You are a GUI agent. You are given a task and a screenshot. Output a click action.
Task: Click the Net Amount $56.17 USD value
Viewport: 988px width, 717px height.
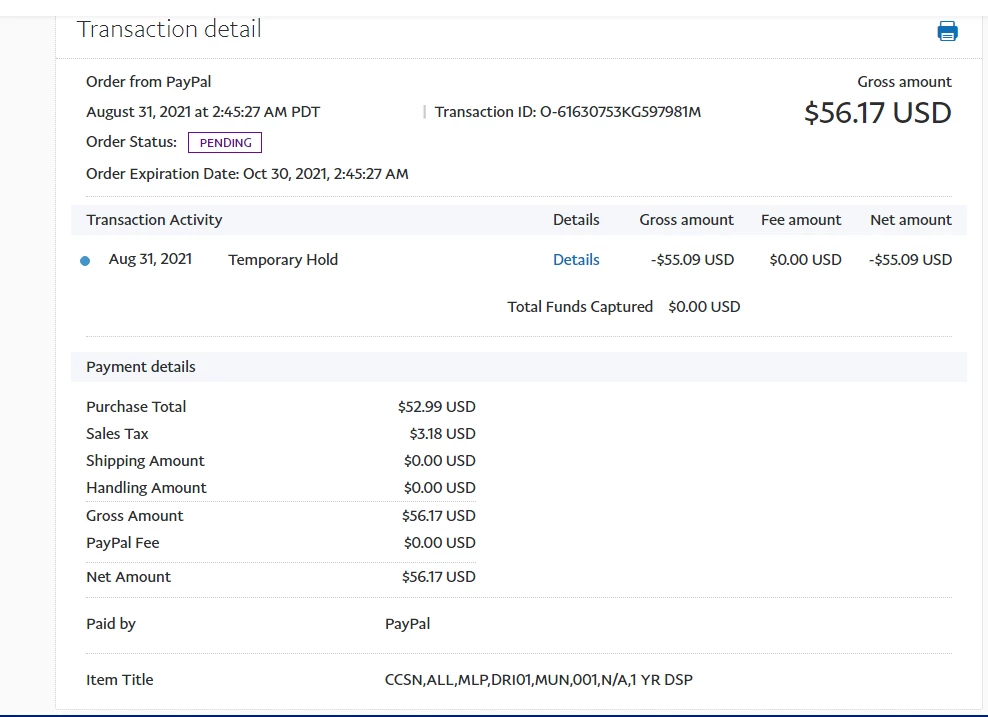tap(439, 577)
